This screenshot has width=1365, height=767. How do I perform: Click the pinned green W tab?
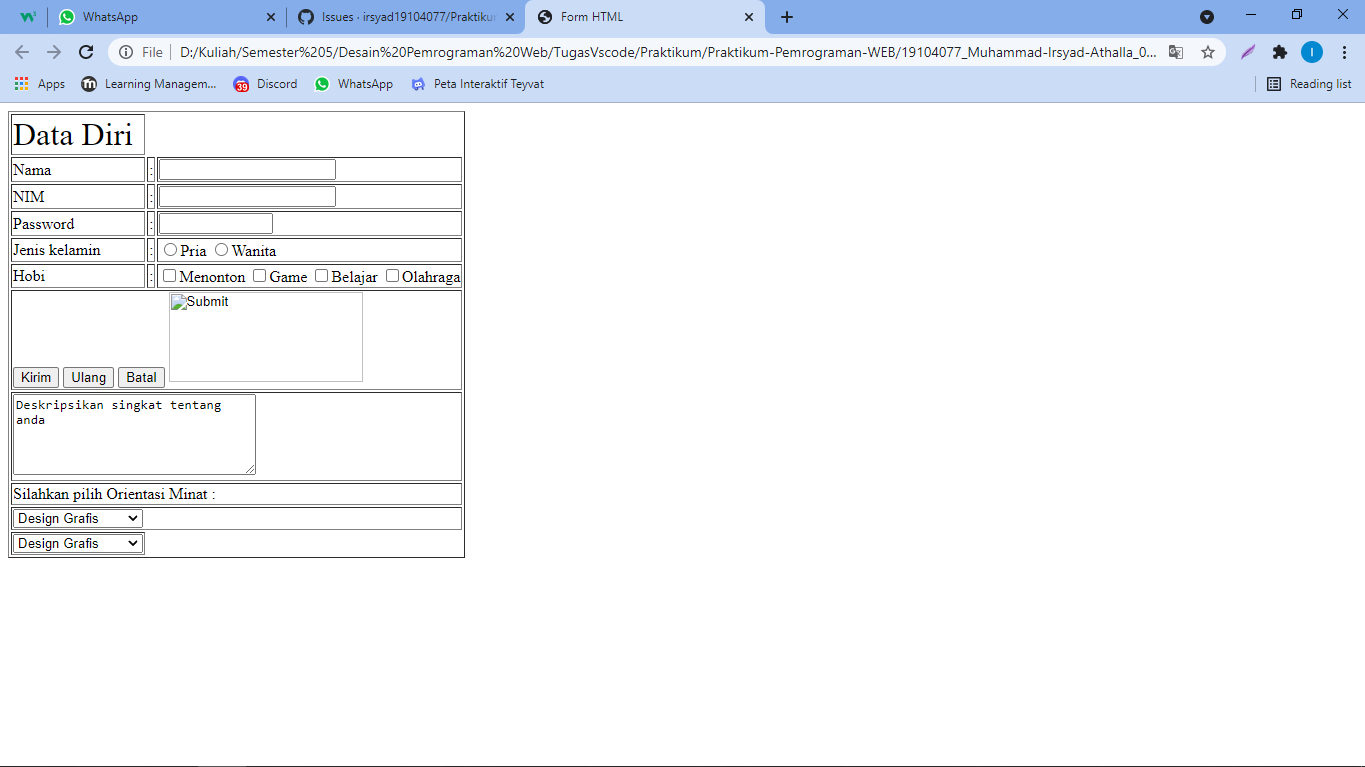tap(28, 17)
